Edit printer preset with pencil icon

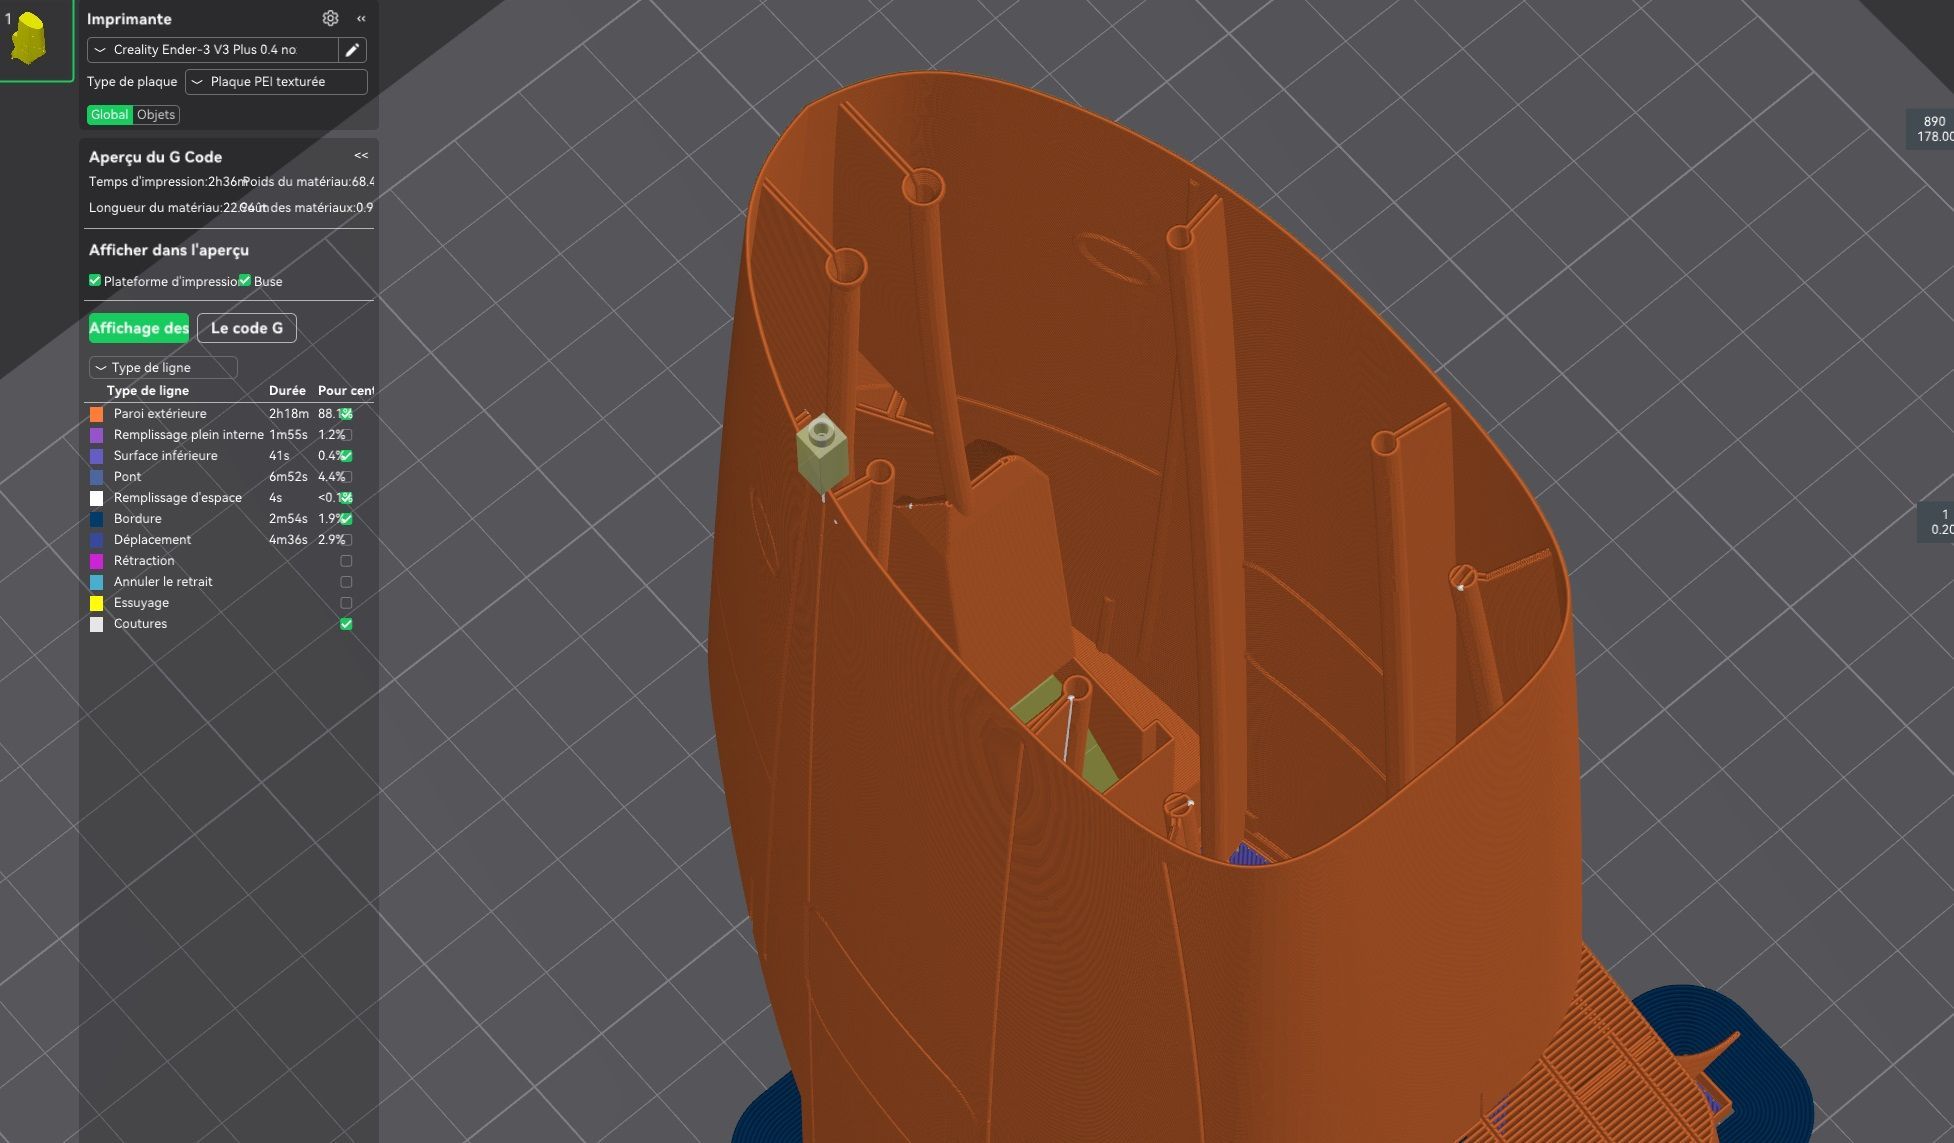click(x=352, y=50)
